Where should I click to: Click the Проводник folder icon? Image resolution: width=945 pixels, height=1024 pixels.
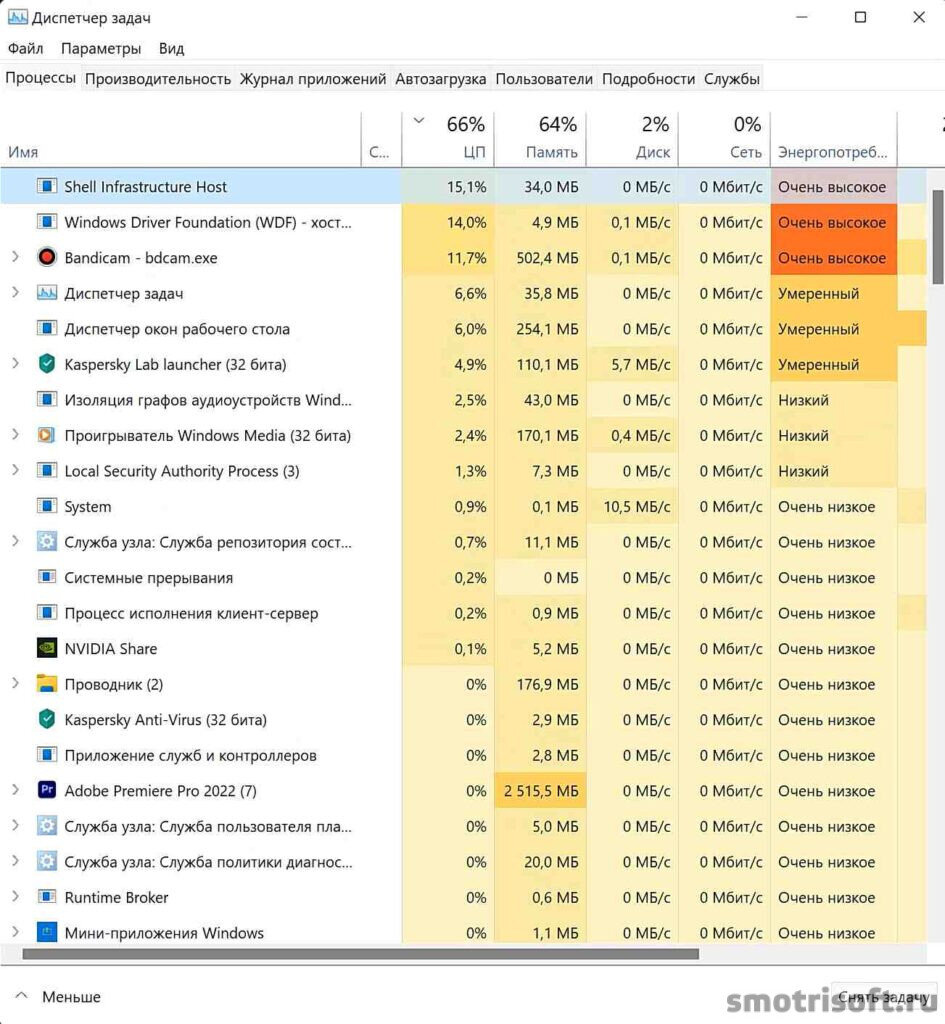pyautogui.click(x=46, y=684)
